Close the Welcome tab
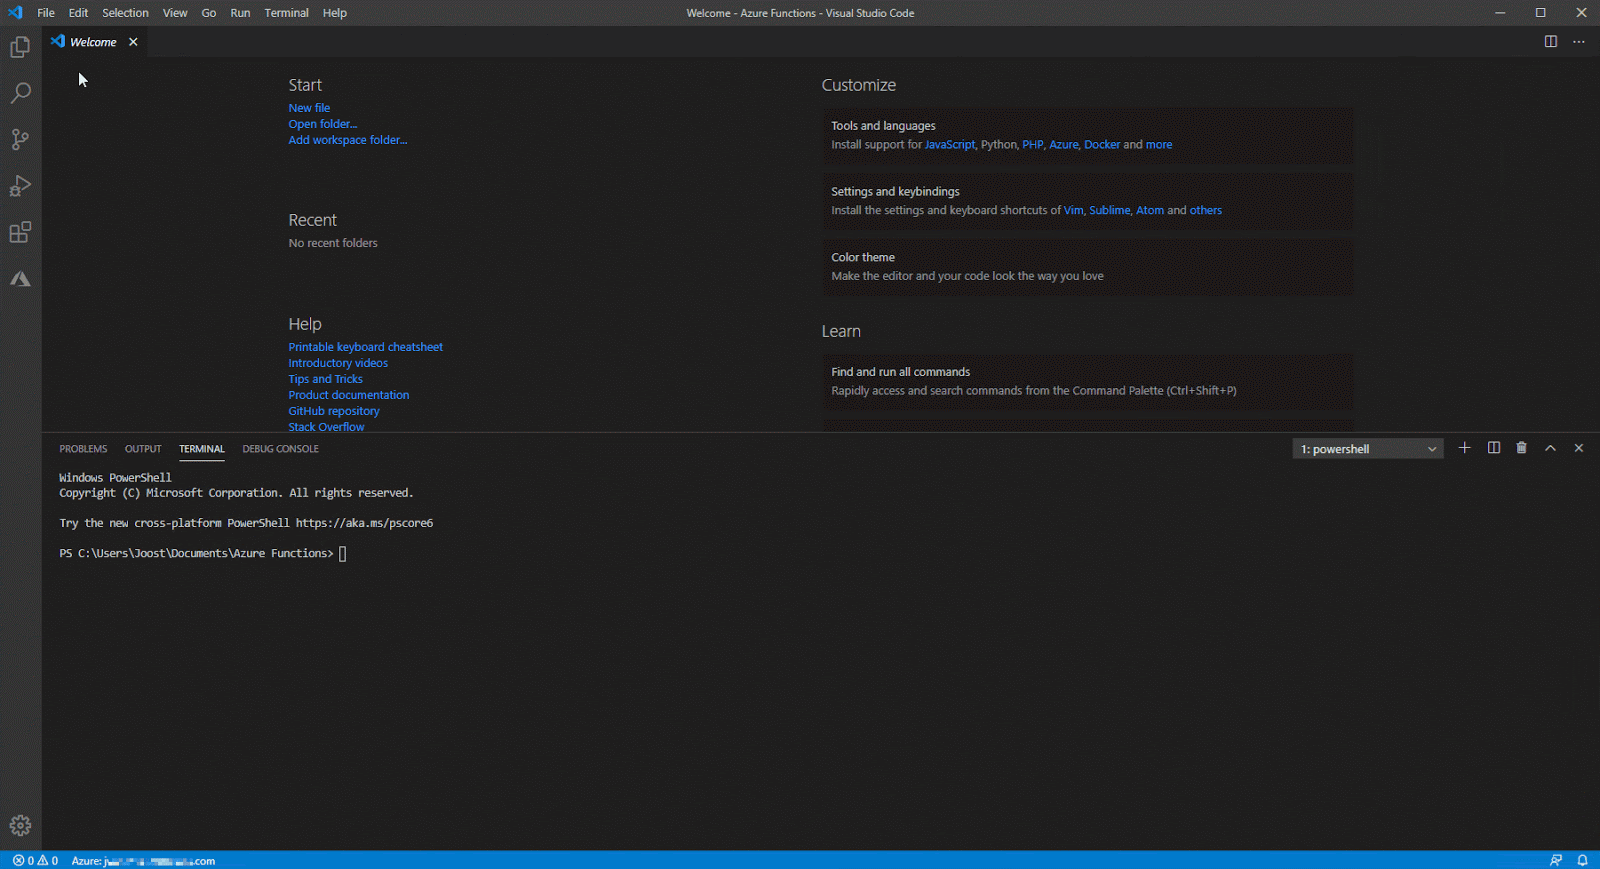Viewport: 1600px width, 869px height. (x=133, y=42)
